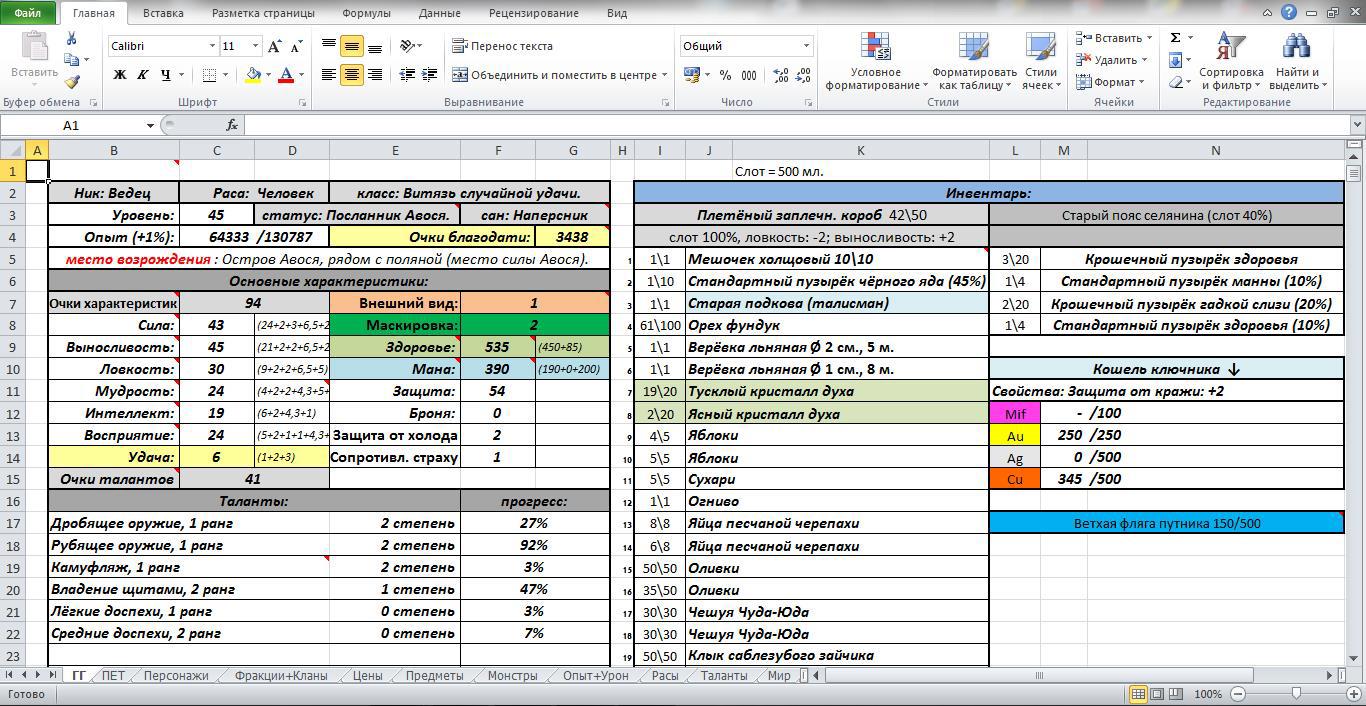The height and width of the screenshot is (706, 1366).
Task: Expand the Общий number format dropdown
Action: coord(806,46)
